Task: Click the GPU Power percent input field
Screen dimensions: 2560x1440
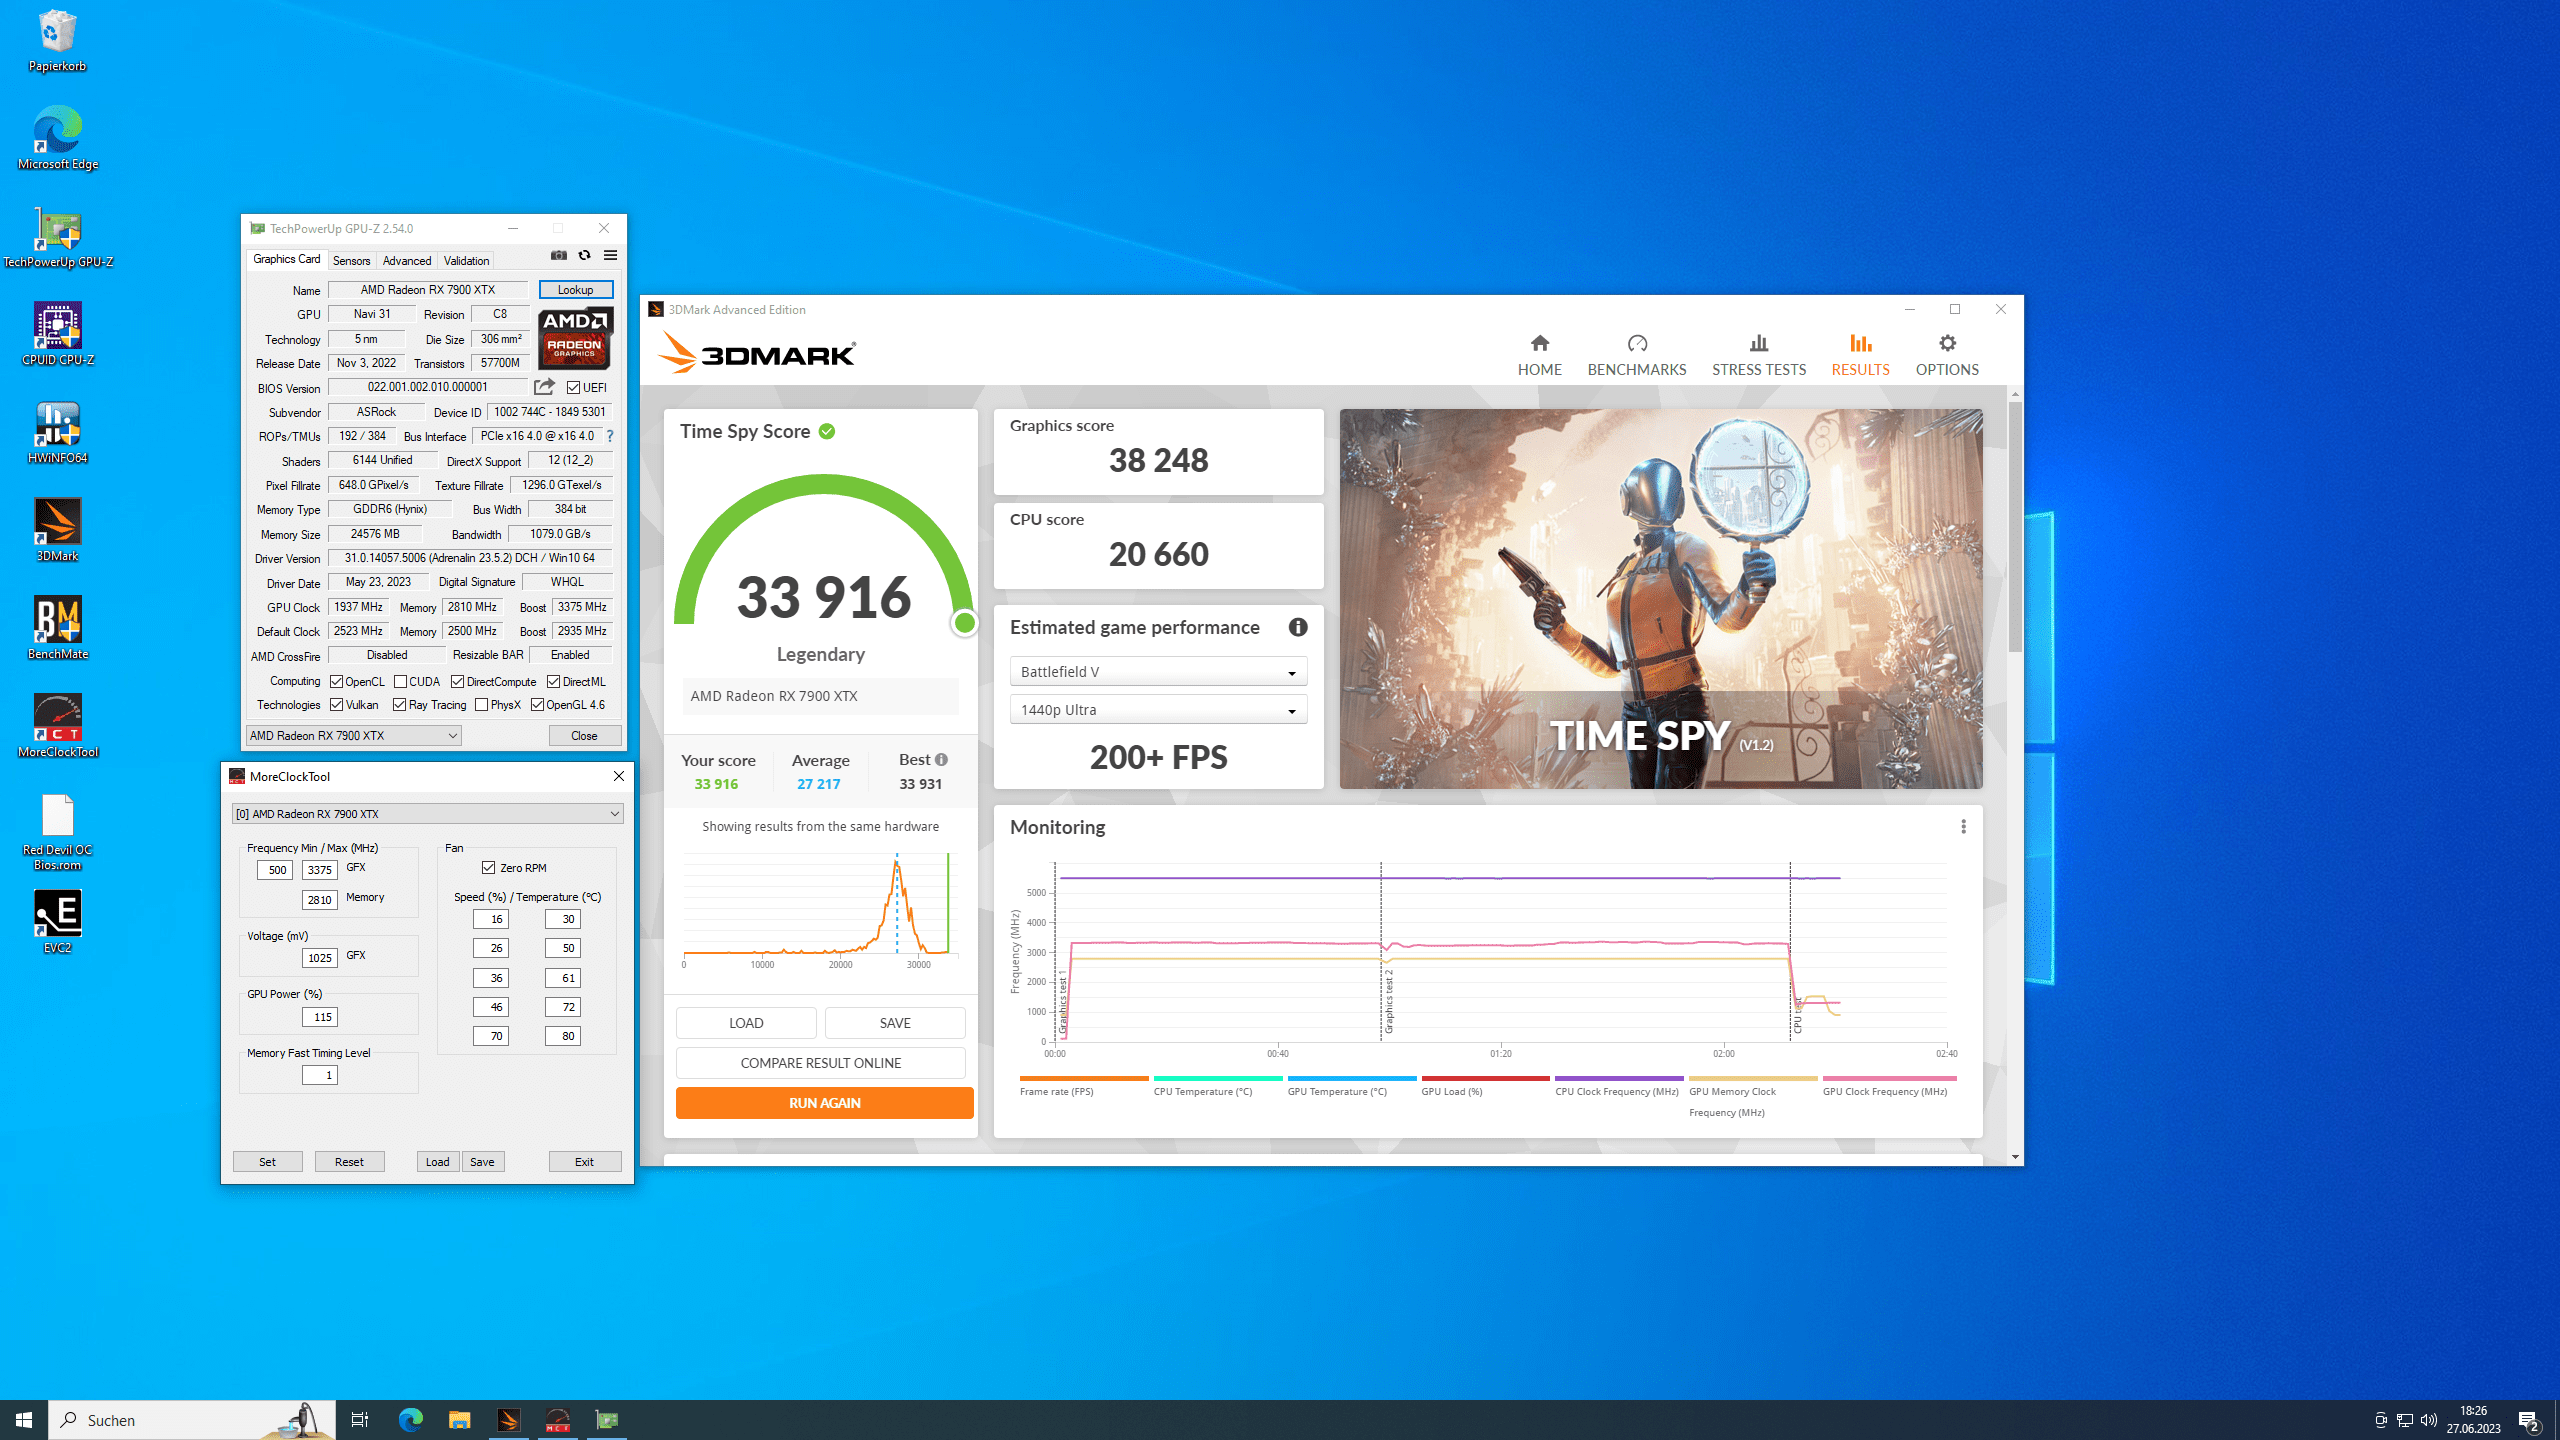Action: coord(320,1017)
